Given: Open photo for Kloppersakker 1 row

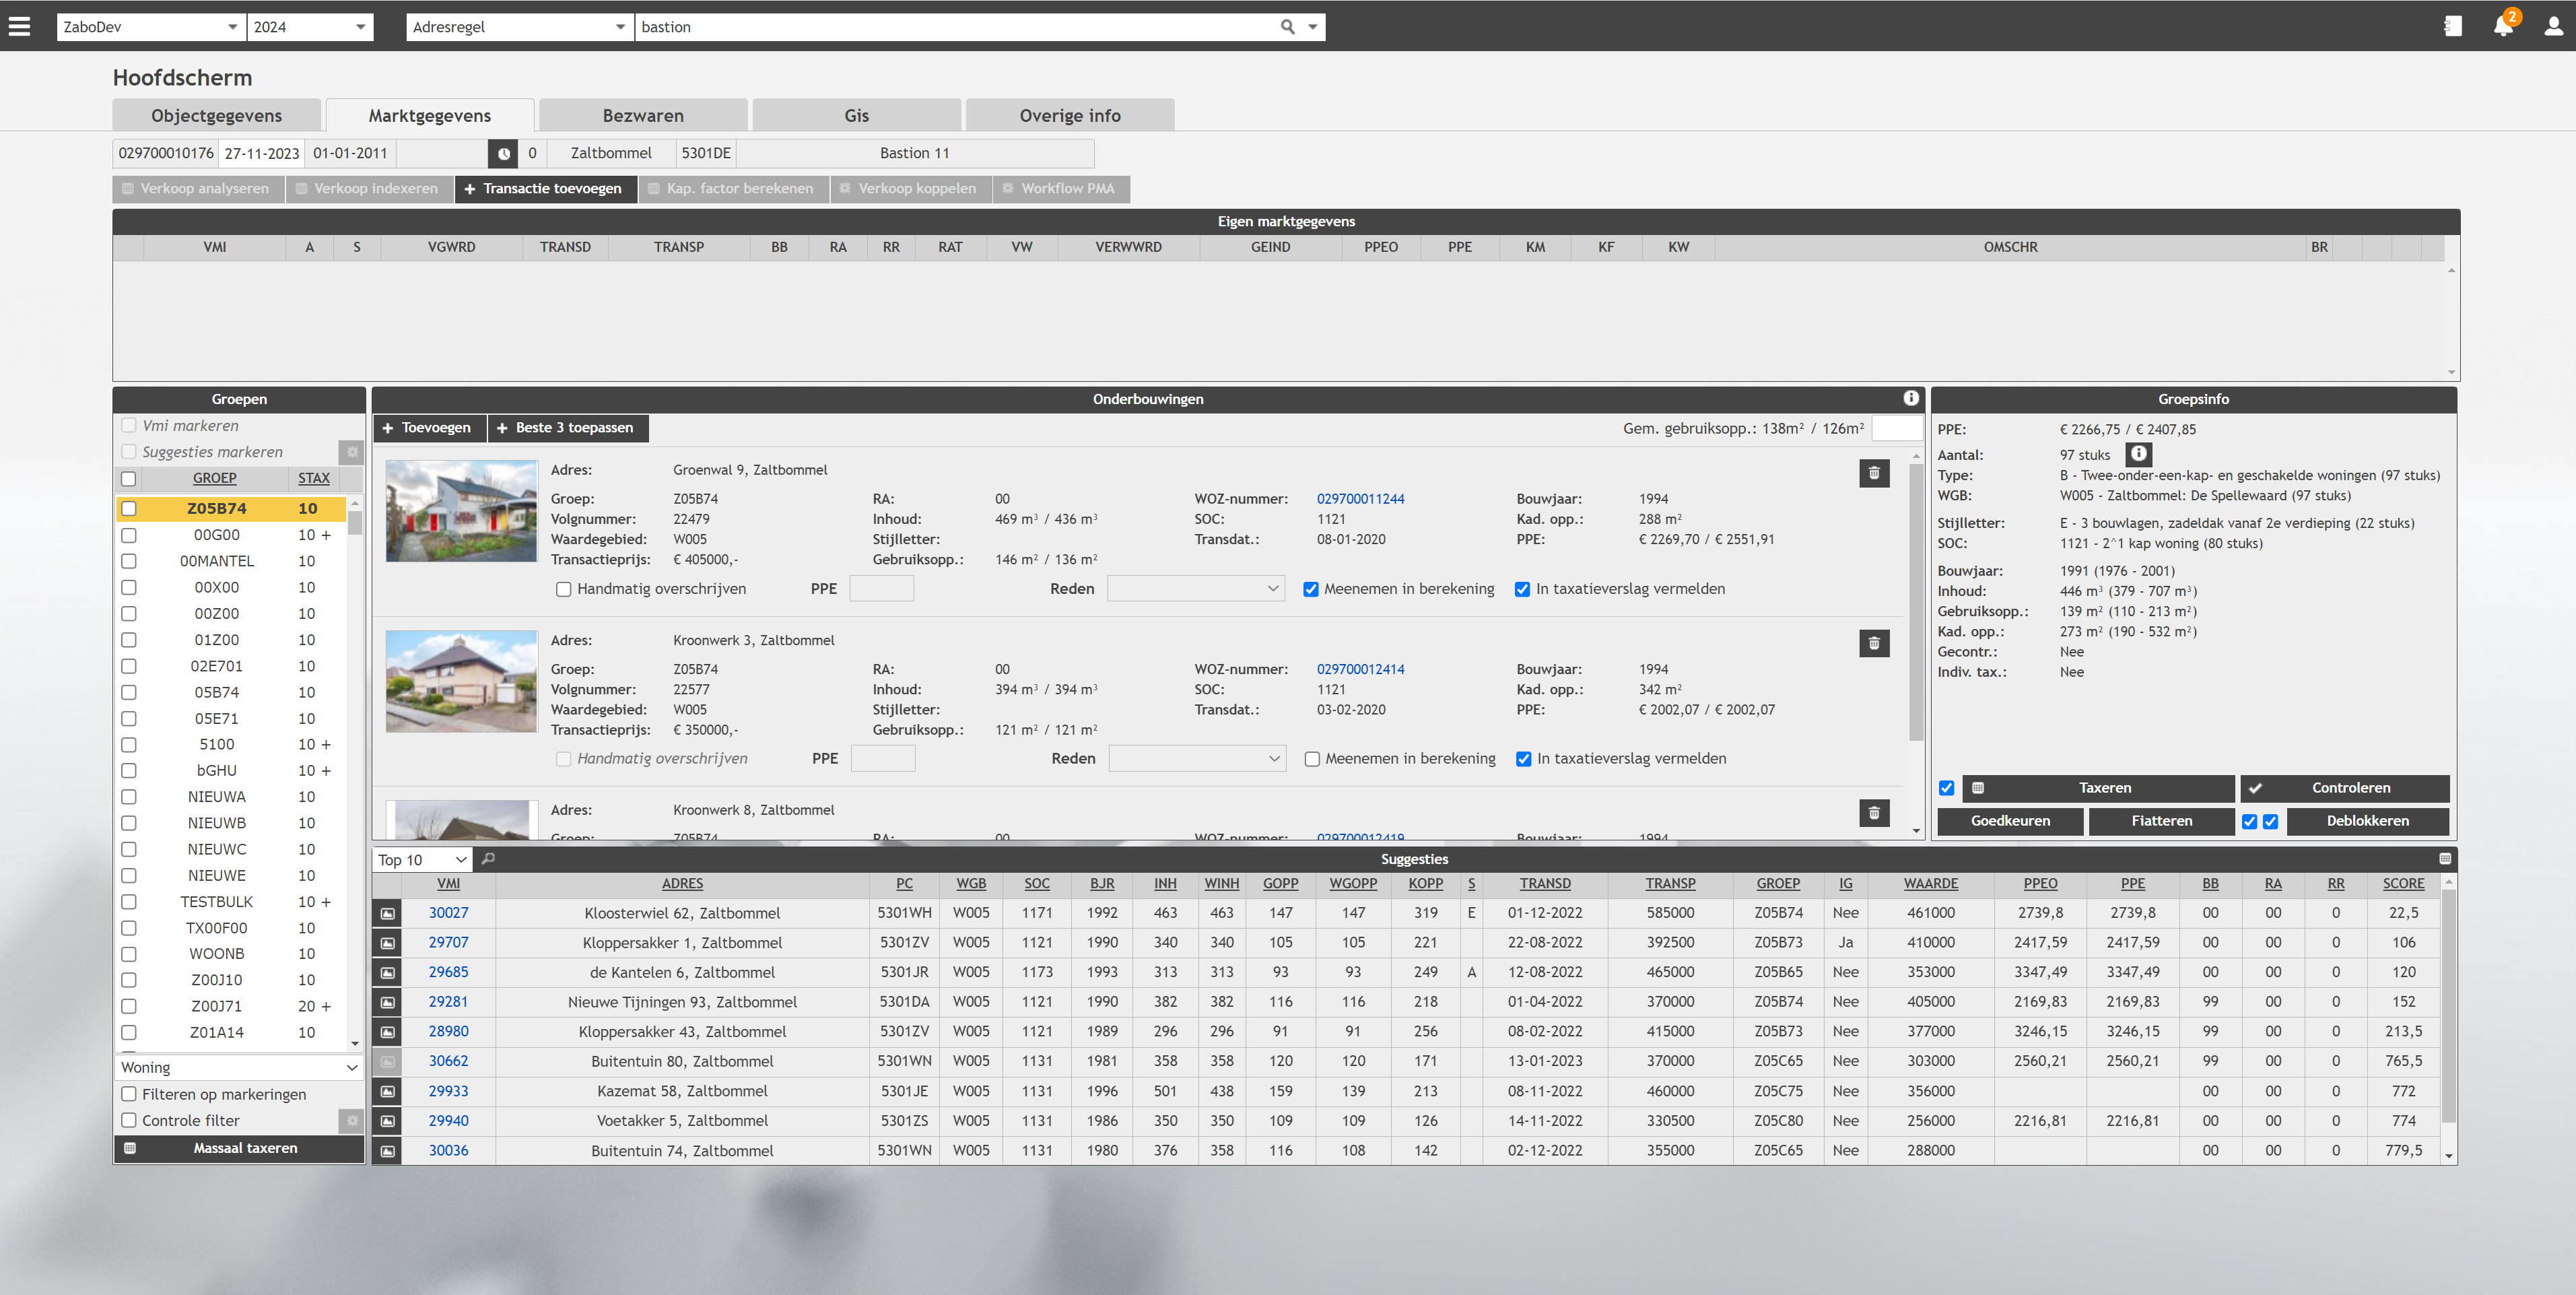Looking at the screenshot, I should [388, 943].
